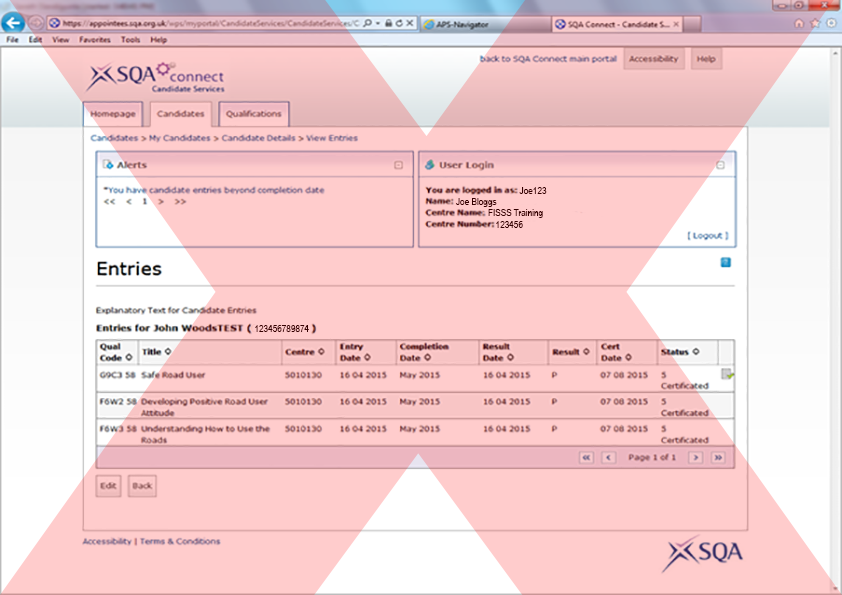The width and height of the screenshot is (842, 595).
Task: Click the browser forward arrow button
Action: click(x=35, y=23)
